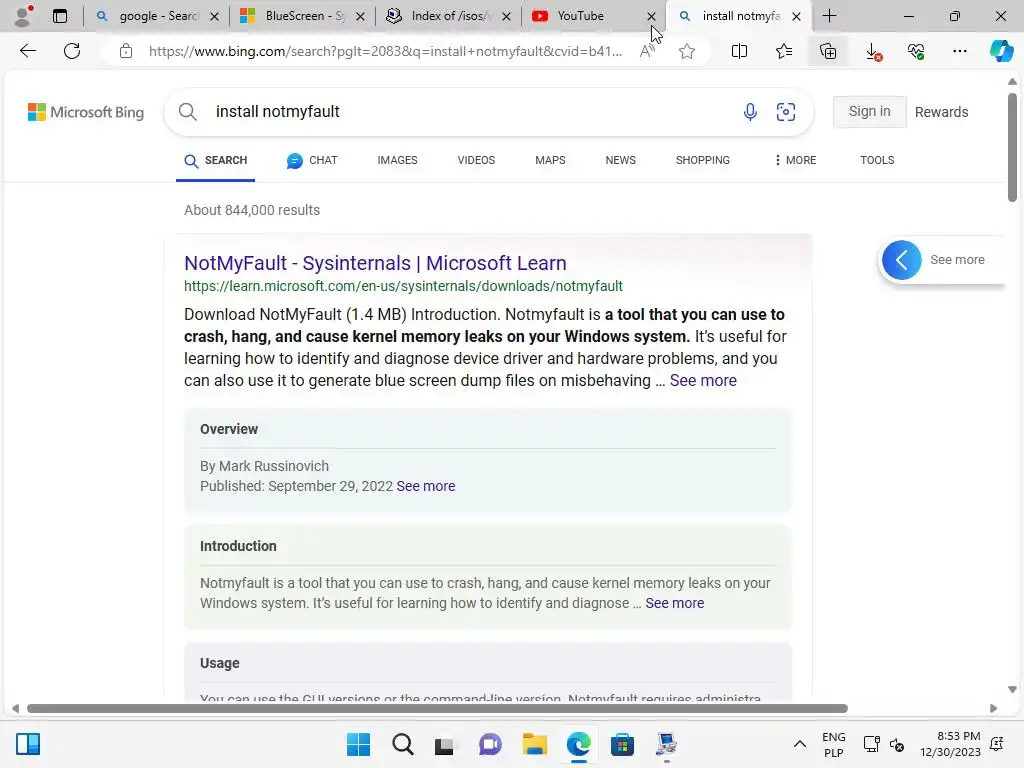
Task: Refresh the page
Action: pyautogui.click(x=72, y=51)
